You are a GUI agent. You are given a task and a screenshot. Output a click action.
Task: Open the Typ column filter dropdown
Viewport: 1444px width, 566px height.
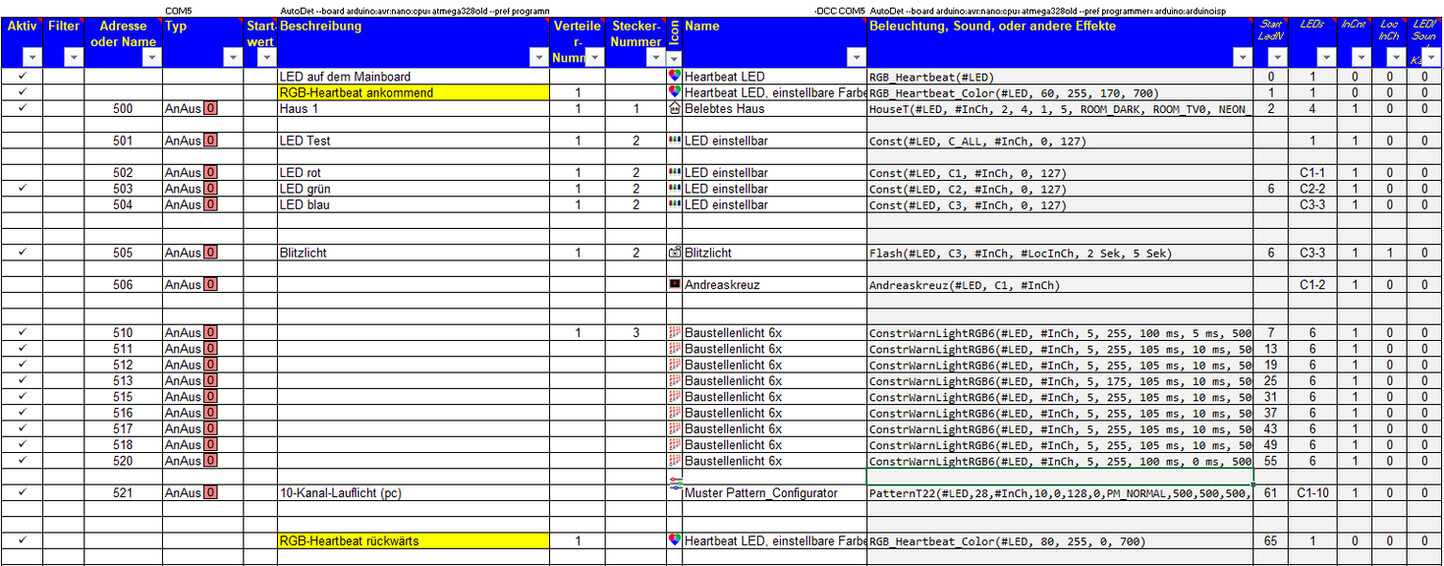[232, 59]
